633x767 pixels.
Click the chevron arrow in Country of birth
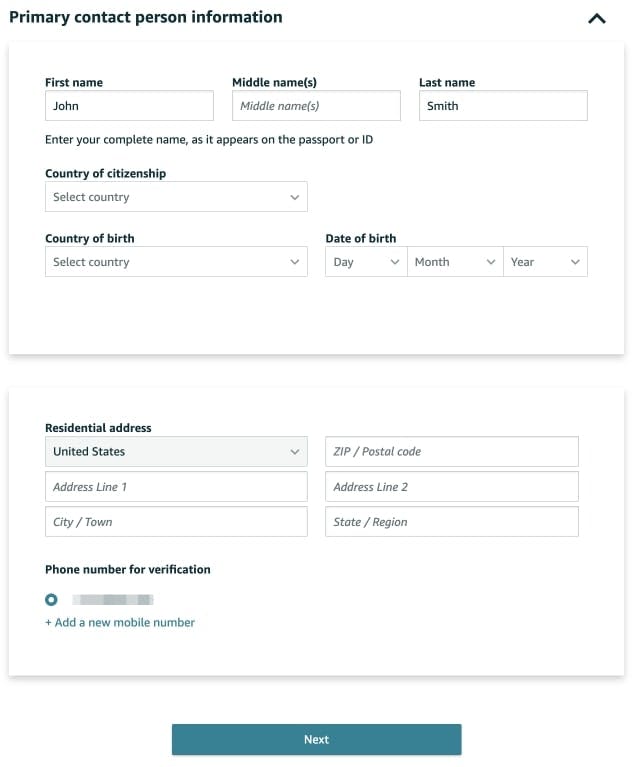point(295,263)
